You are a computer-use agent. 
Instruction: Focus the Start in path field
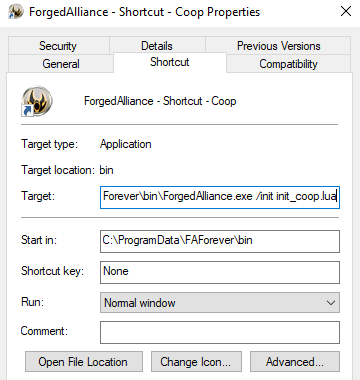click(220, 241)
